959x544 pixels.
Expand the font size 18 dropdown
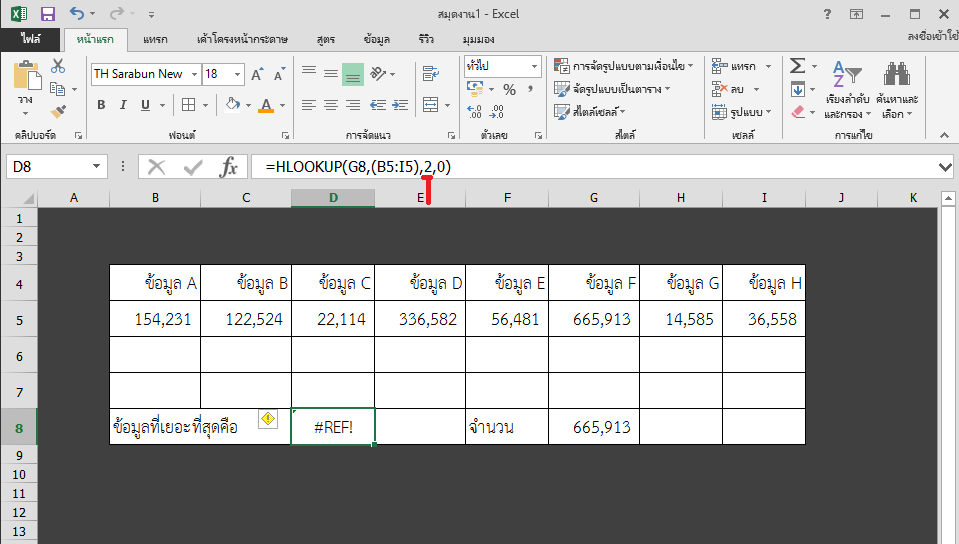[237, 74]
